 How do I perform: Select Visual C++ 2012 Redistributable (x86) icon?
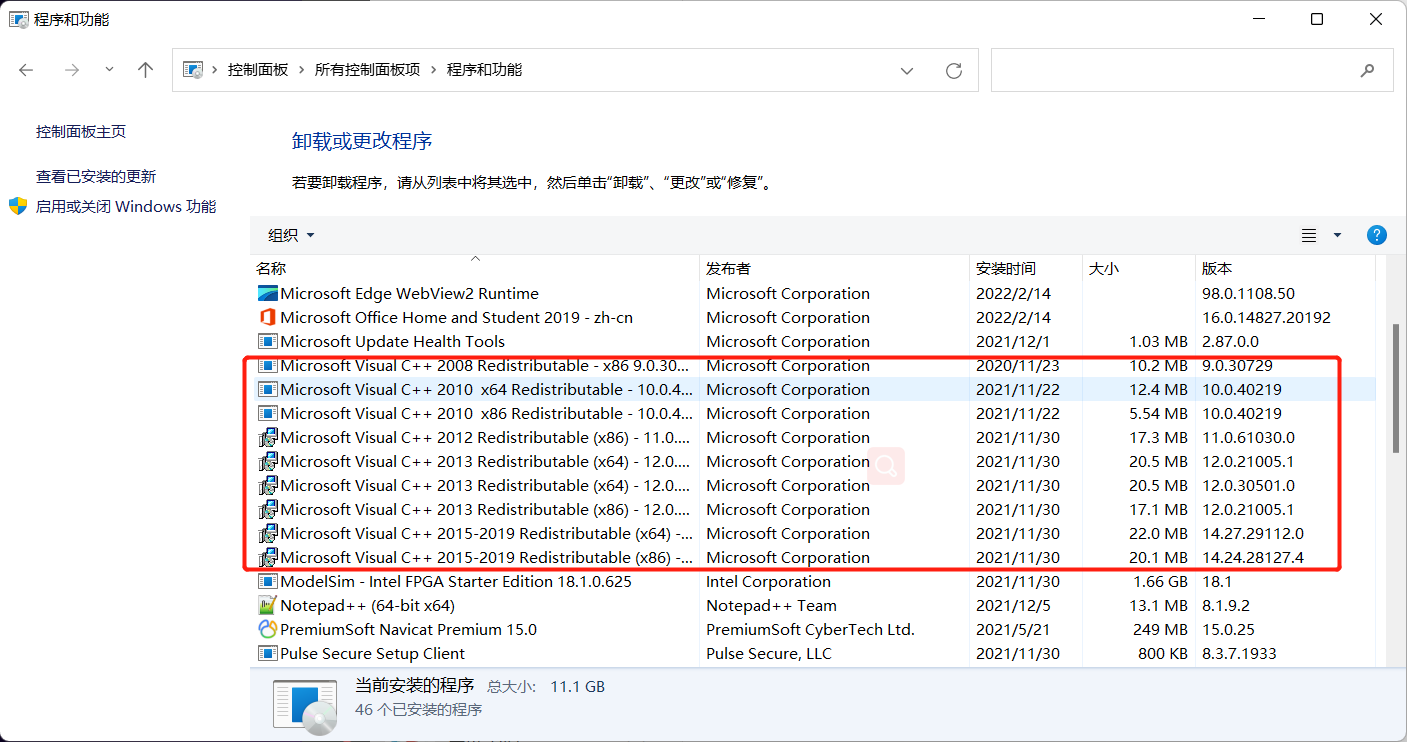coord(267,438)
